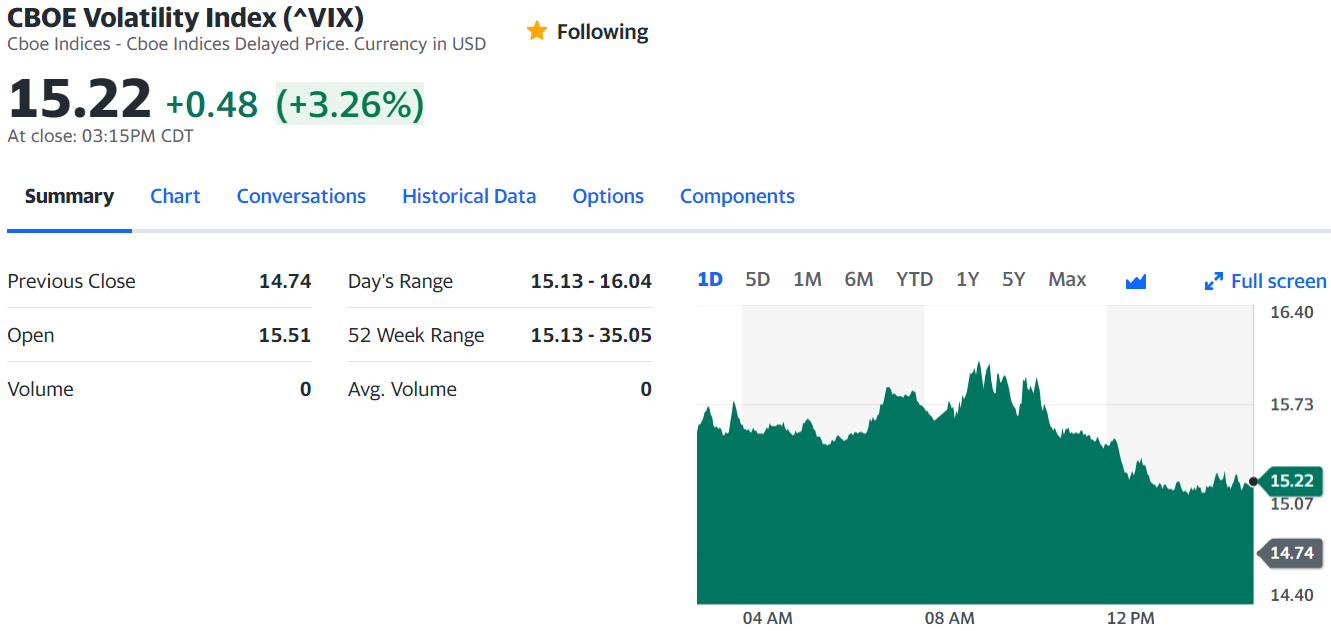Click the 15.07 y-axis label

(x=1291, y=503)
